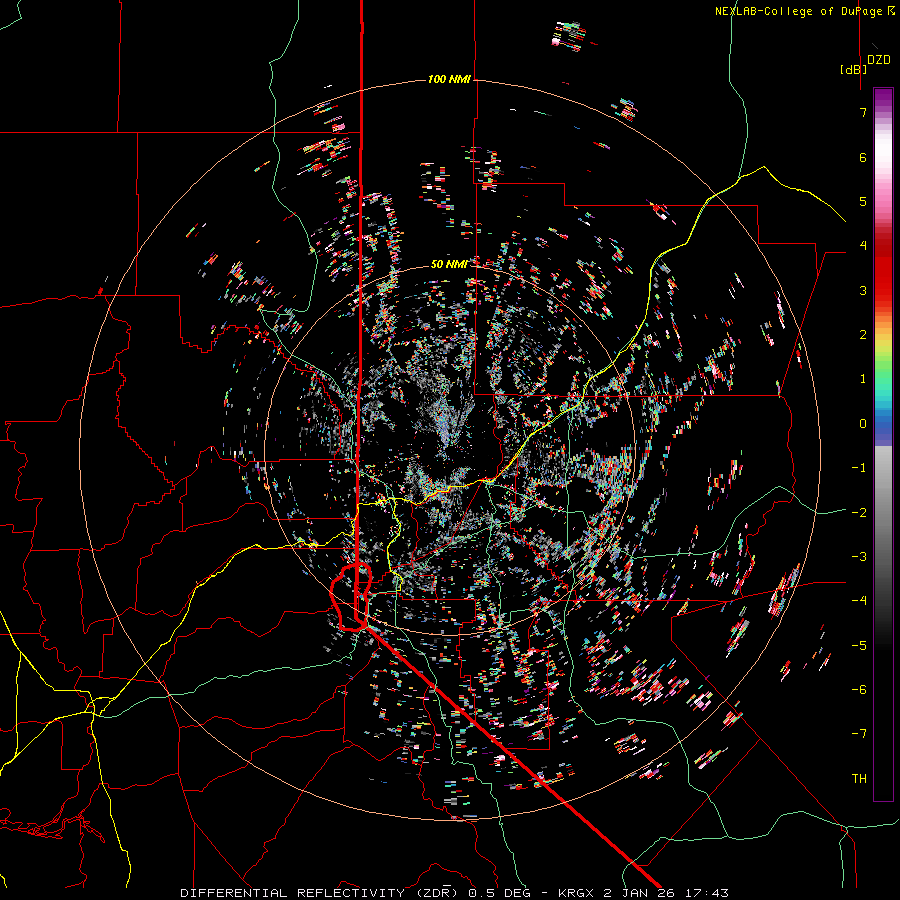Click the -4 legend value
Image resolution: width=900 pixels, height=900 pixels.
(859, 601)
